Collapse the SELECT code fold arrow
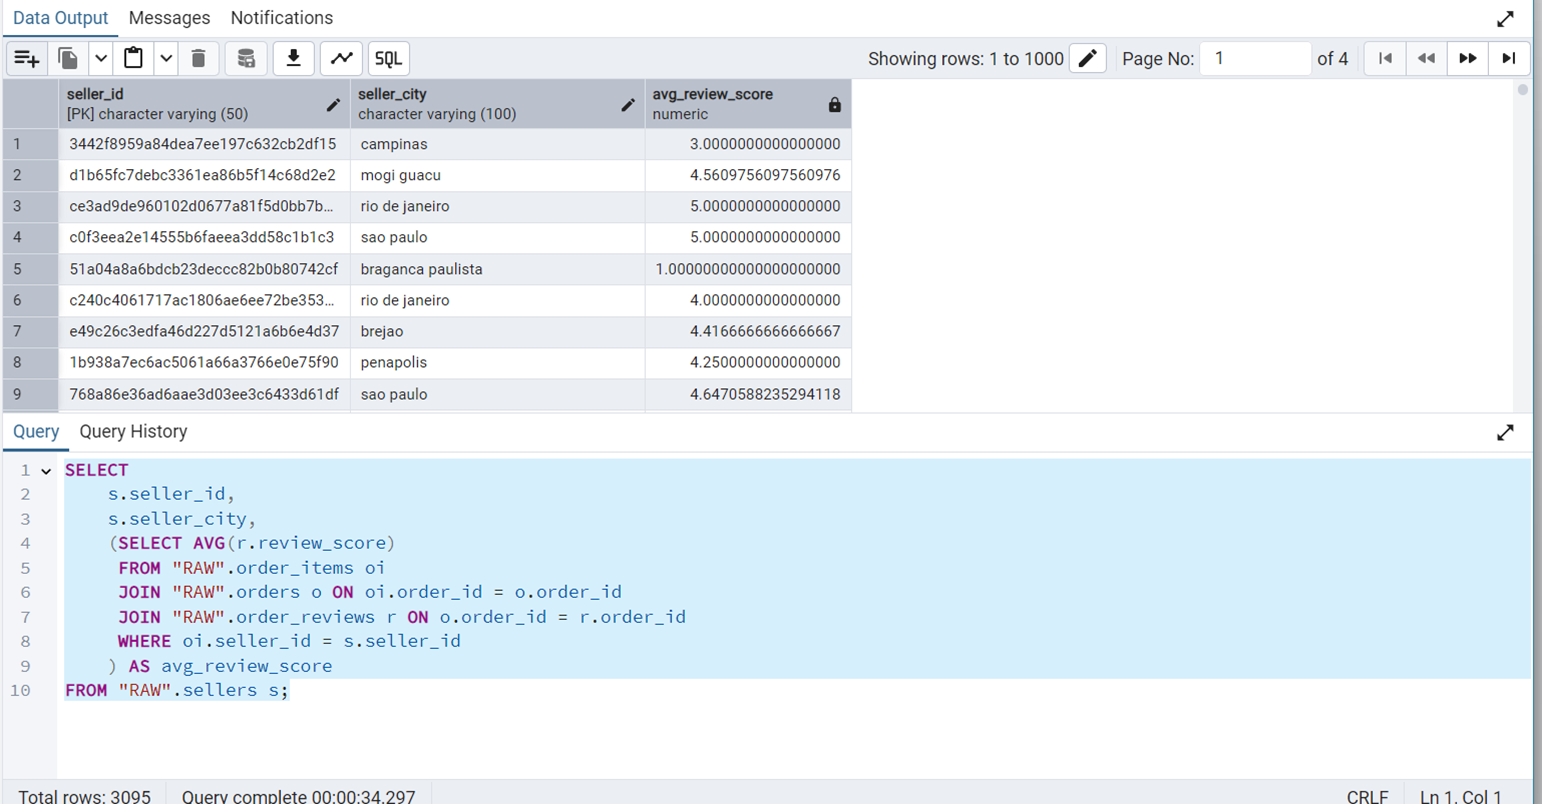Viewport: 1542px width, 804px height. click(46, 471)
